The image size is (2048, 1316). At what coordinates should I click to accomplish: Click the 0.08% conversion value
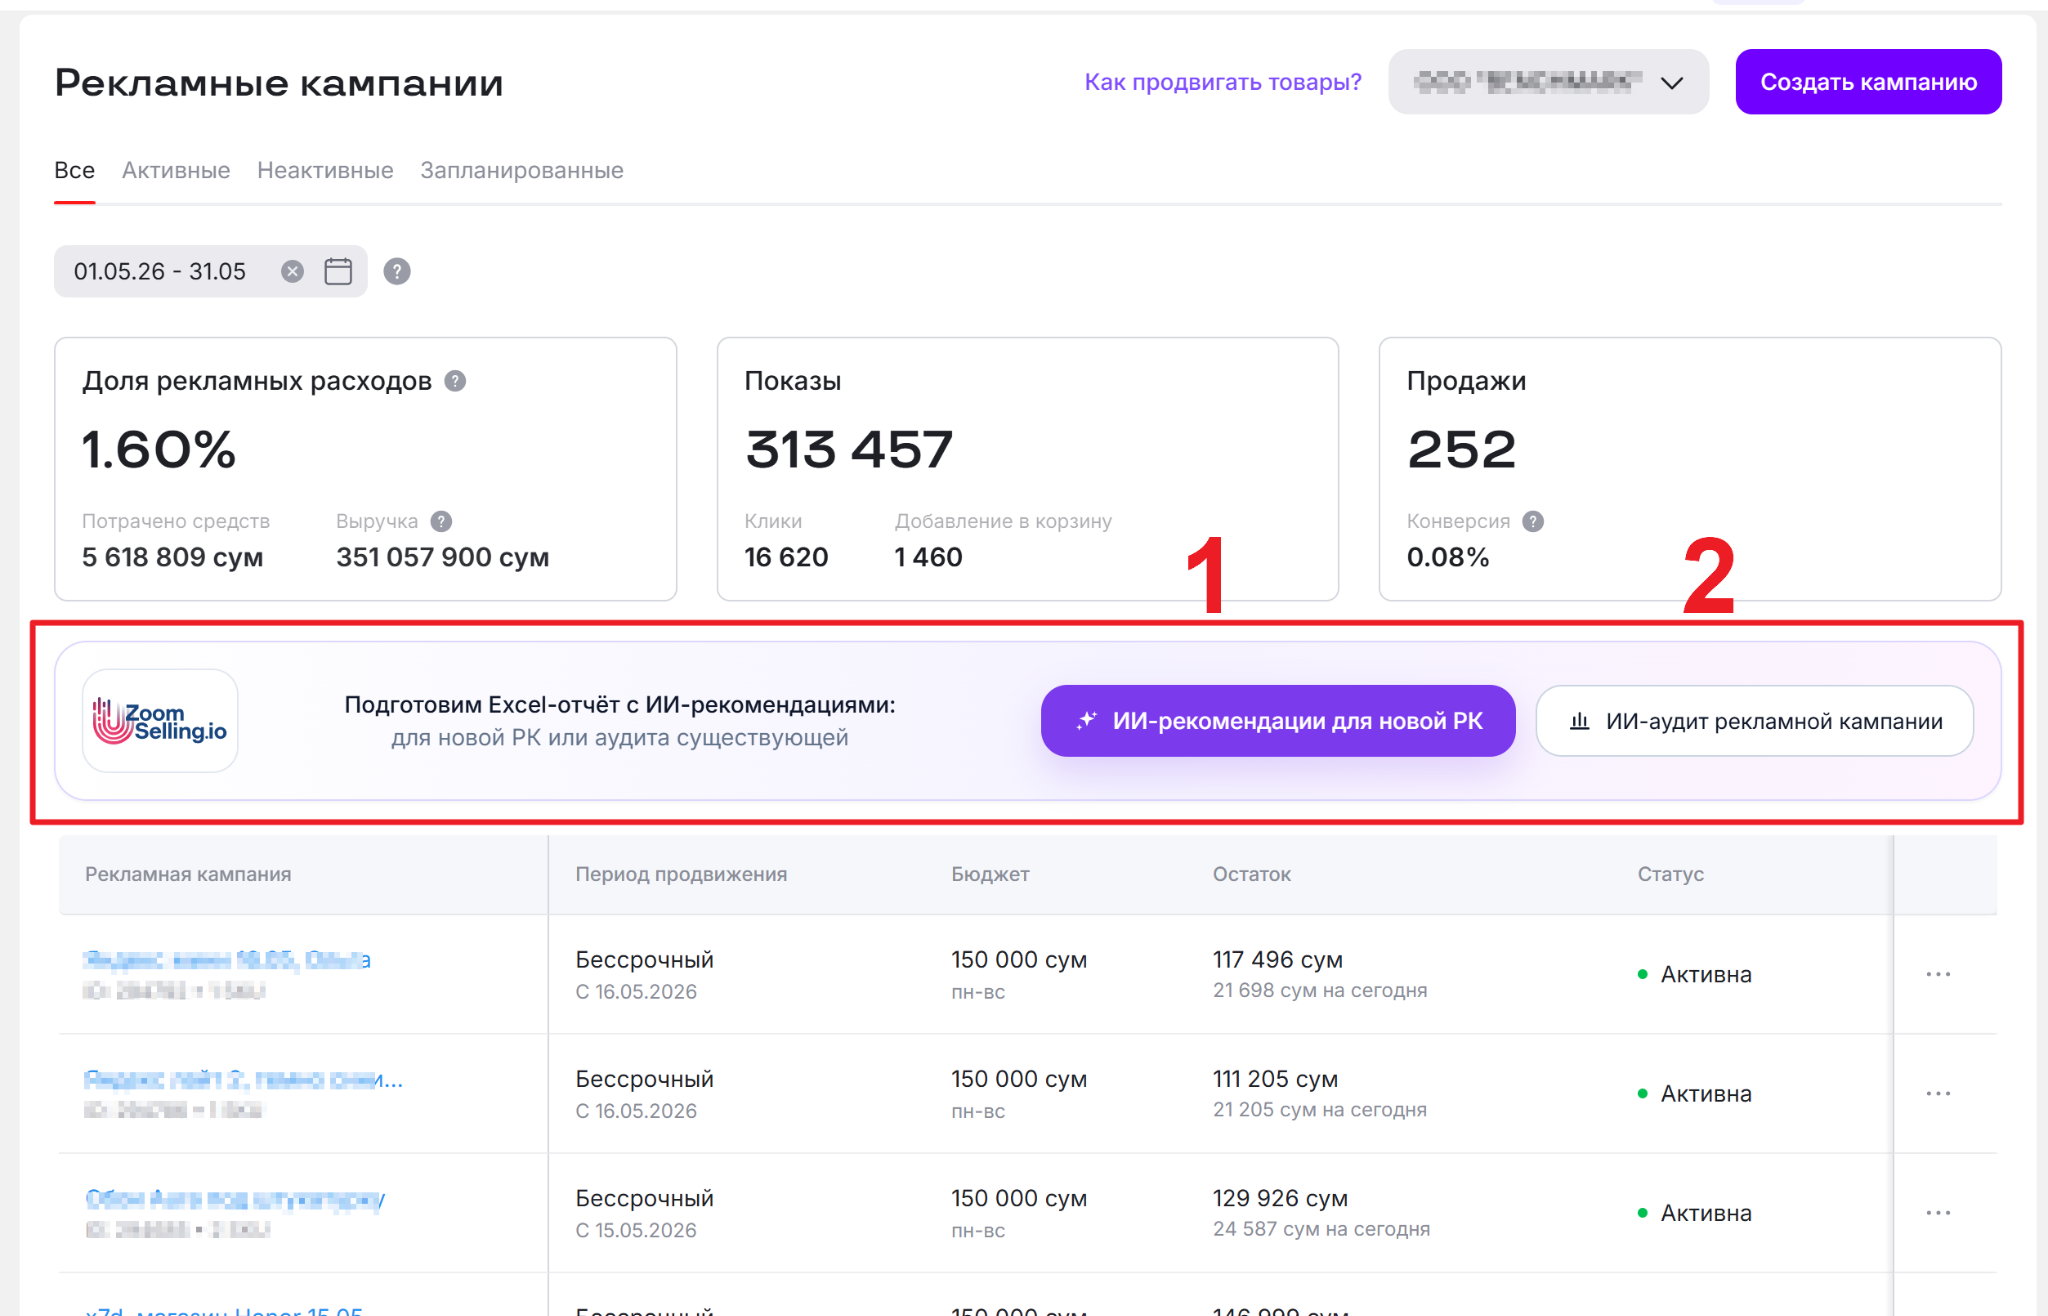click(x=1448, y=557)
